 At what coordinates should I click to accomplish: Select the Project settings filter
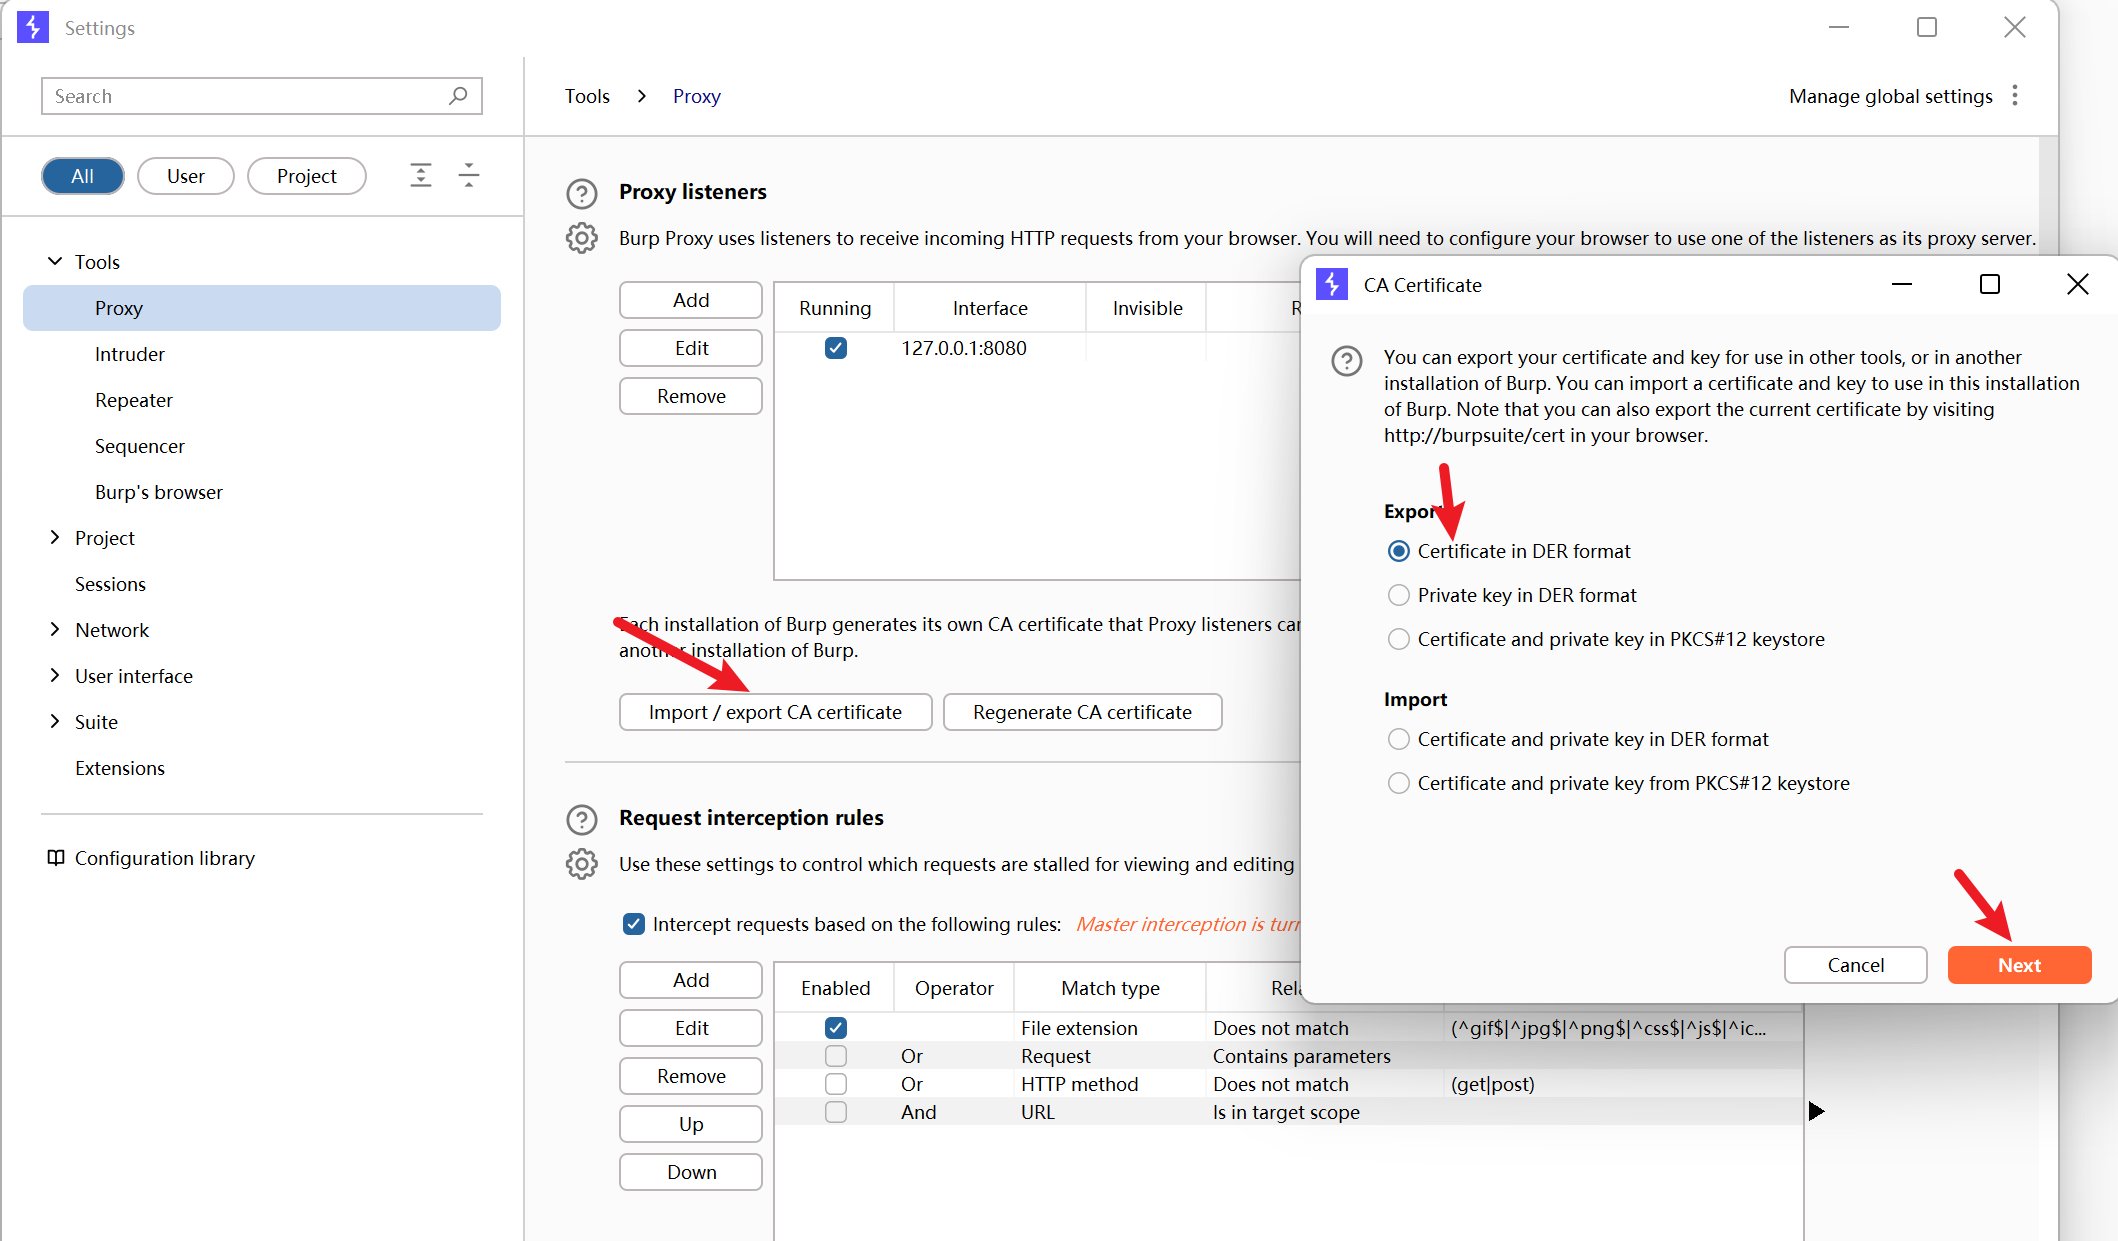pyautogui.click(x=307, y=176)
